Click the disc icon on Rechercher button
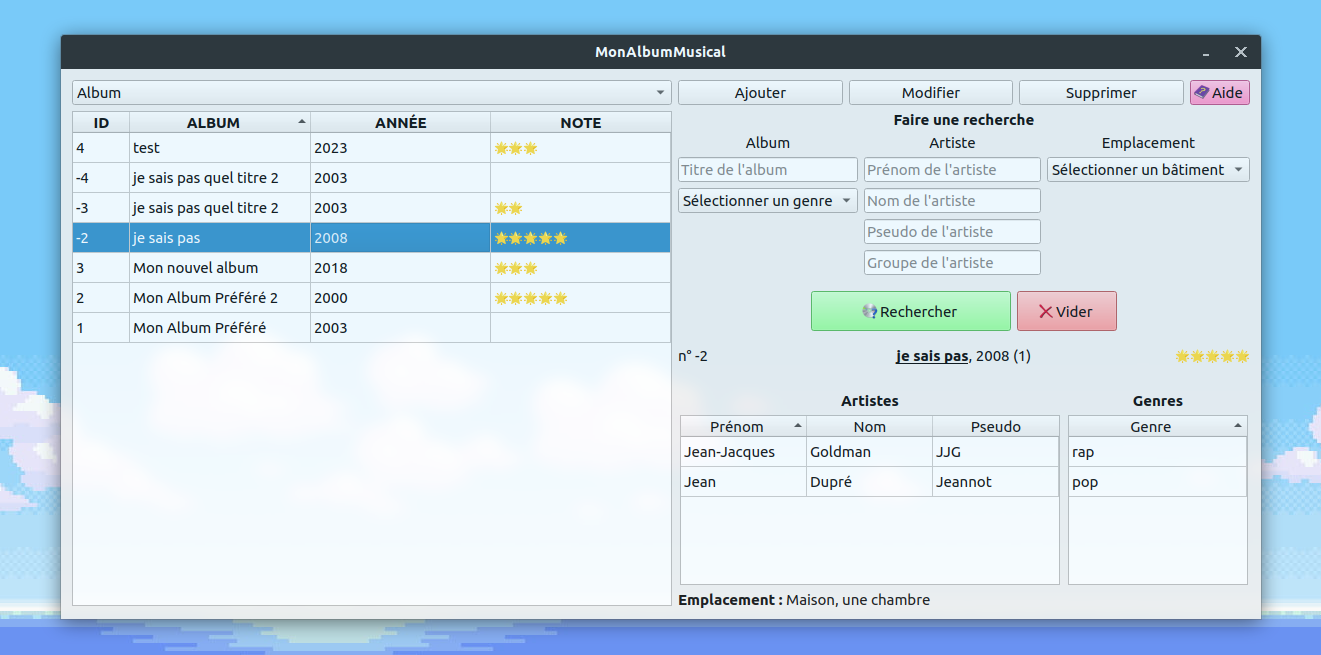 coord(870,311)
